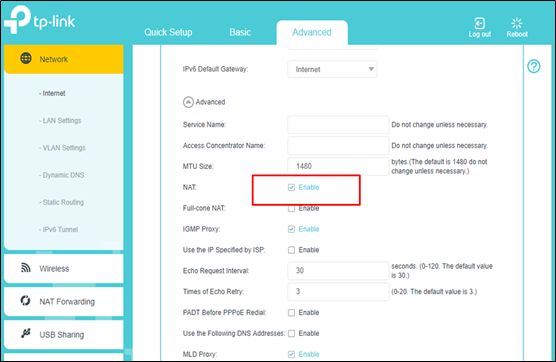Image resolution: width=556 pixels, height=362 pixels.
Task: Open Dynamic DNS settings
Action: (61, 175)
